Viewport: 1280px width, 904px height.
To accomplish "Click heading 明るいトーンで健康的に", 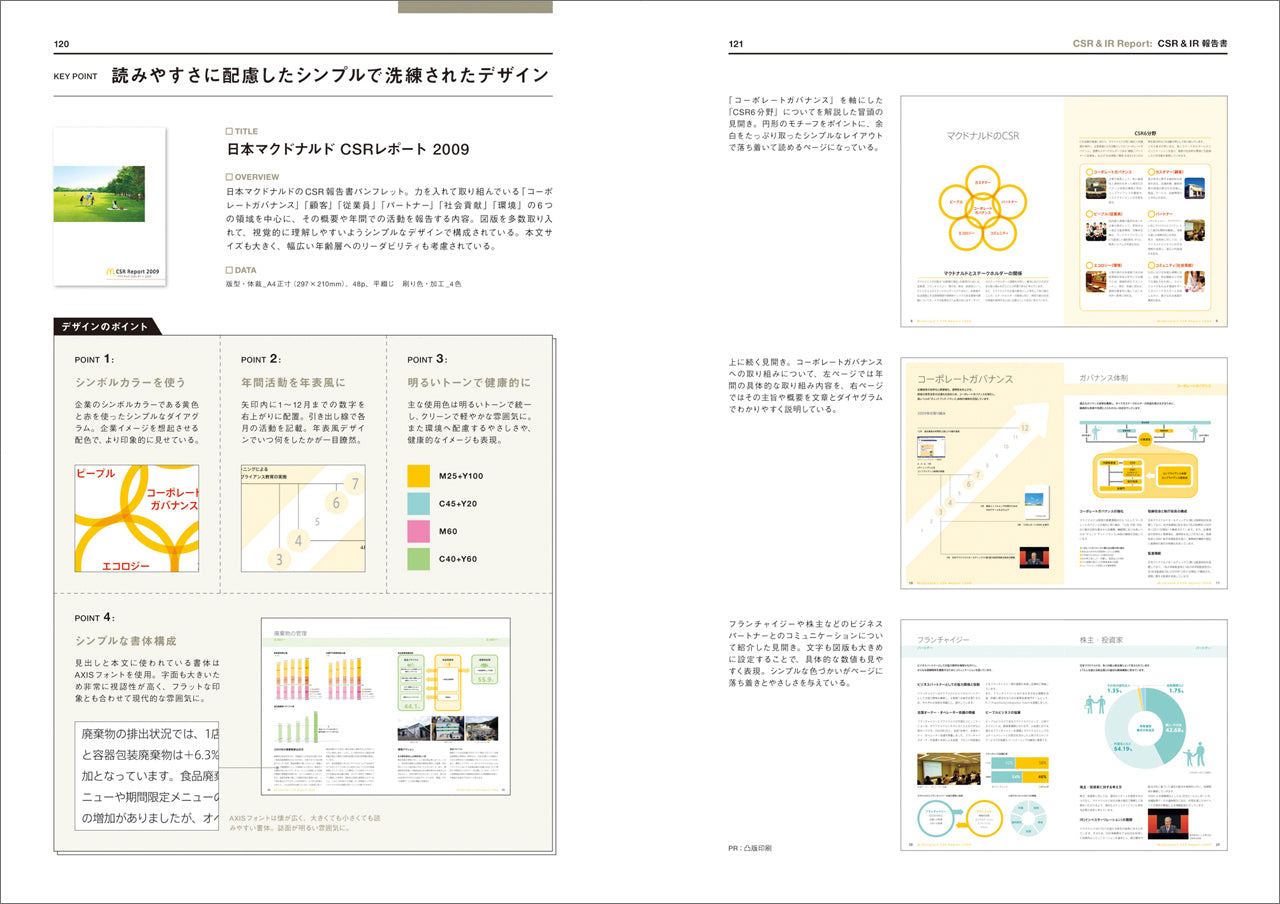I will (469, 383).
